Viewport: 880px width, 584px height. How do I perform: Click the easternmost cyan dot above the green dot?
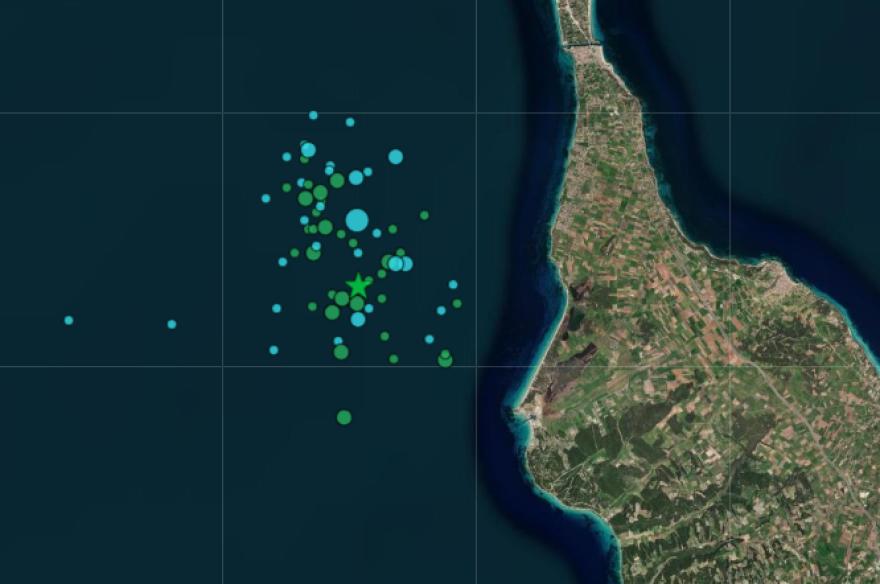(453, 285)
